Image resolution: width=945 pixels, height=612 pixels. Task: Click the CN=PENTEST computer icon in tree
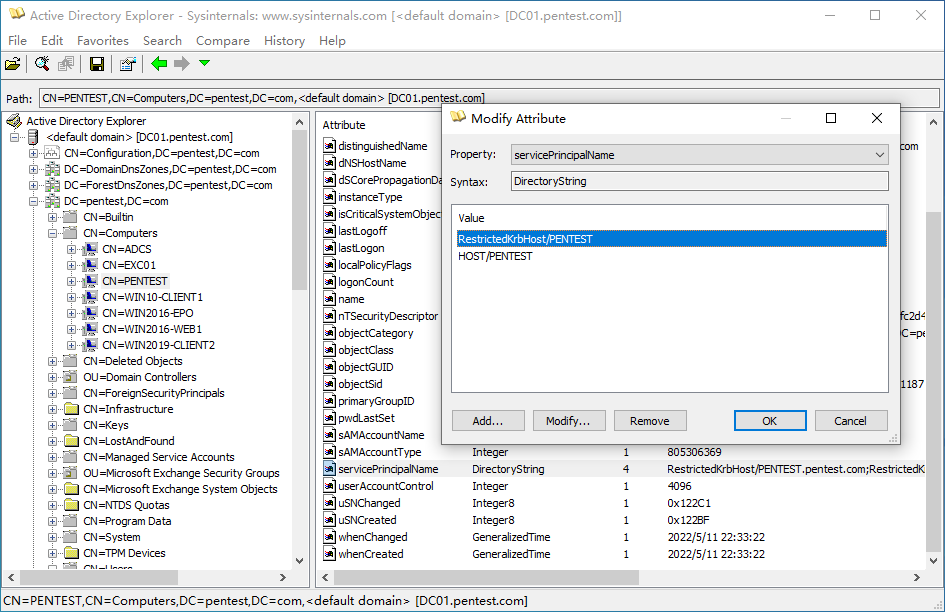coord(90,281)
